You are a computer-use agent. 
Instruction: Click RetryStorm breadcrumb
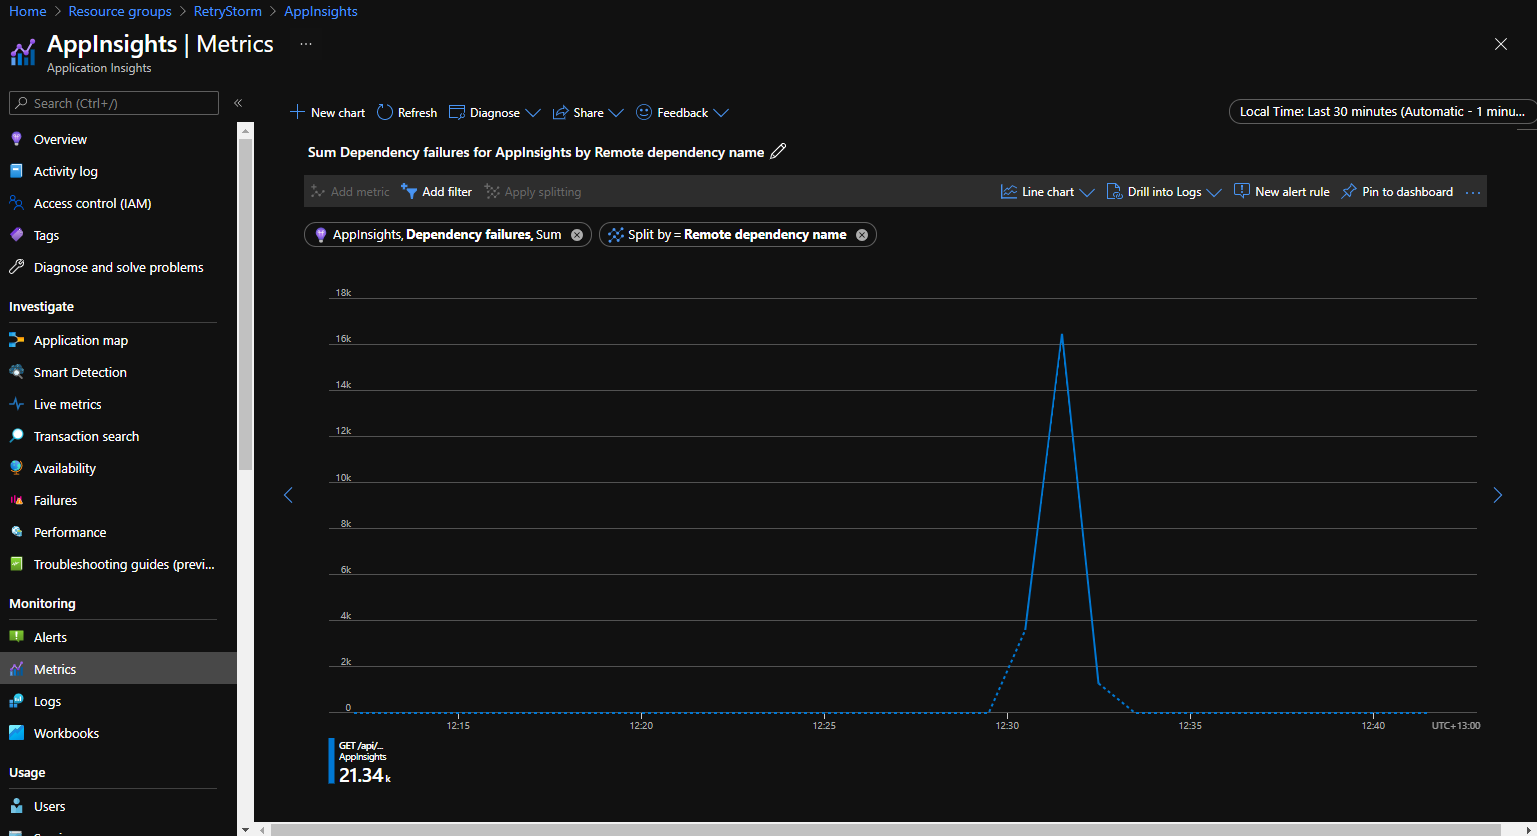click(x=228, y=11)
